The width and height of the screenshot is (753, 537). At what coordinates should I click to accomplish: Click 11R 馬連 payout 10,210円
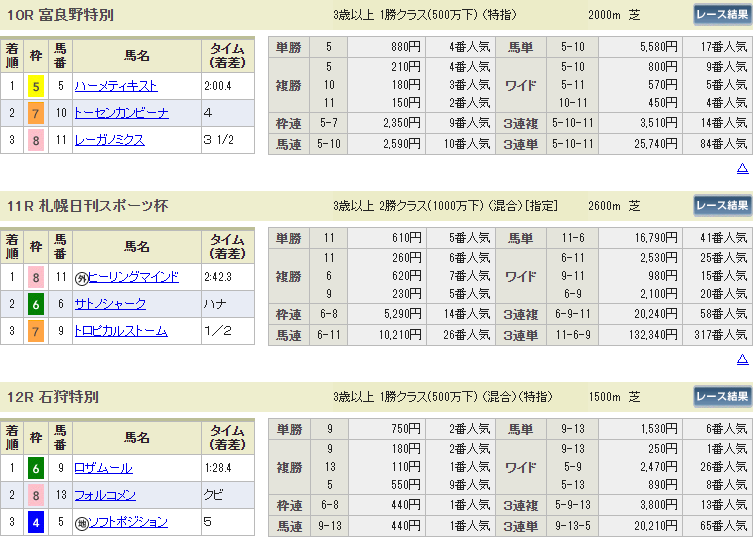click(x=400, y=335)
